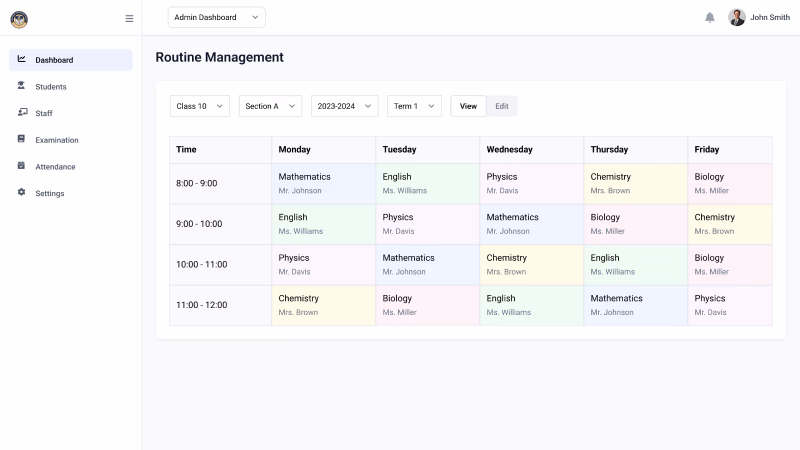Click the Wednesday column header
Image resolution: width=800 pixels, height=450 pixels.
[x=532, y=149]
